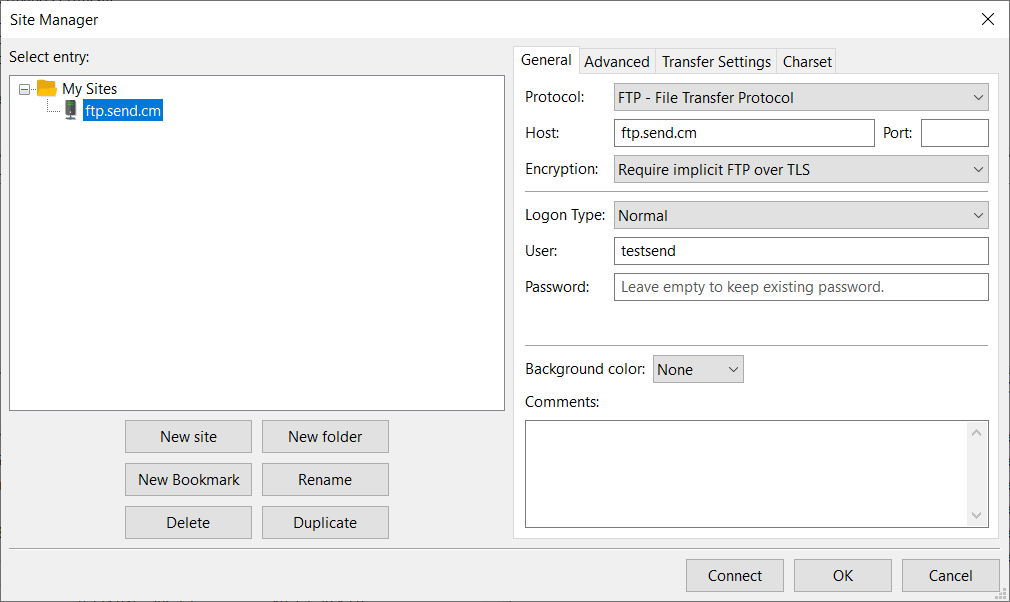Screen dimensions: 1010x602
Task: Cancel the Site Manager dialog
Action: 951,576
